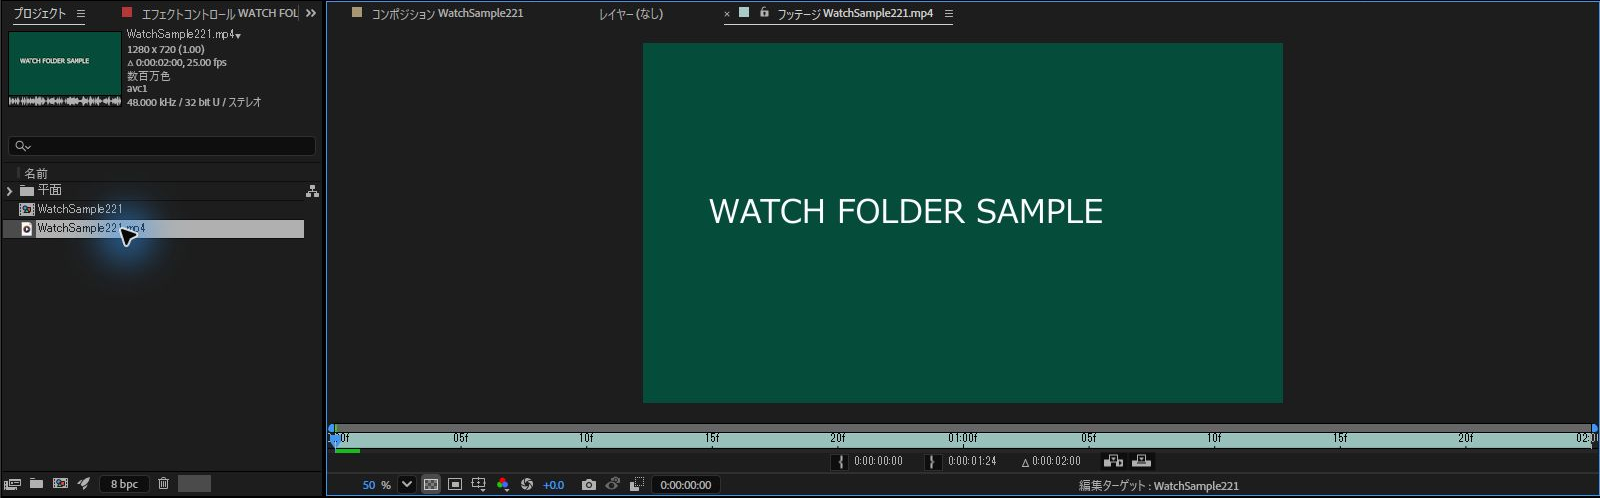The height and width of the screenshot is (498, 1600).
Task: Switch to the Project panel tab
Action: point(39,13)
